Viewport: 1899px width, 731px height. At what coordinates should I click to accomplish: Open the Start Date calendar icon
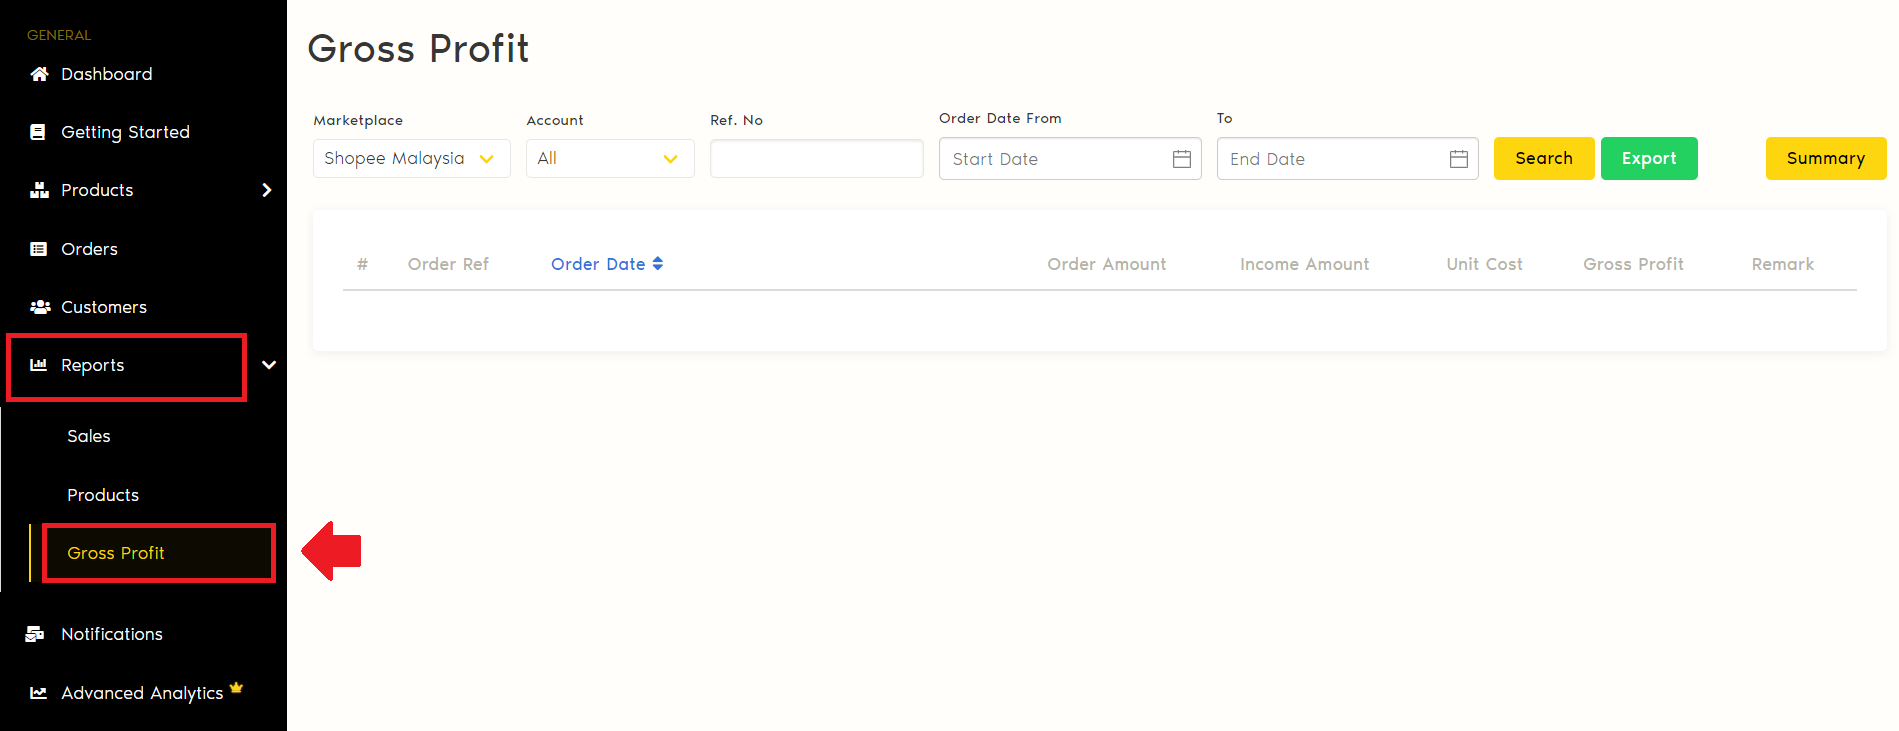coord(1181,159)
